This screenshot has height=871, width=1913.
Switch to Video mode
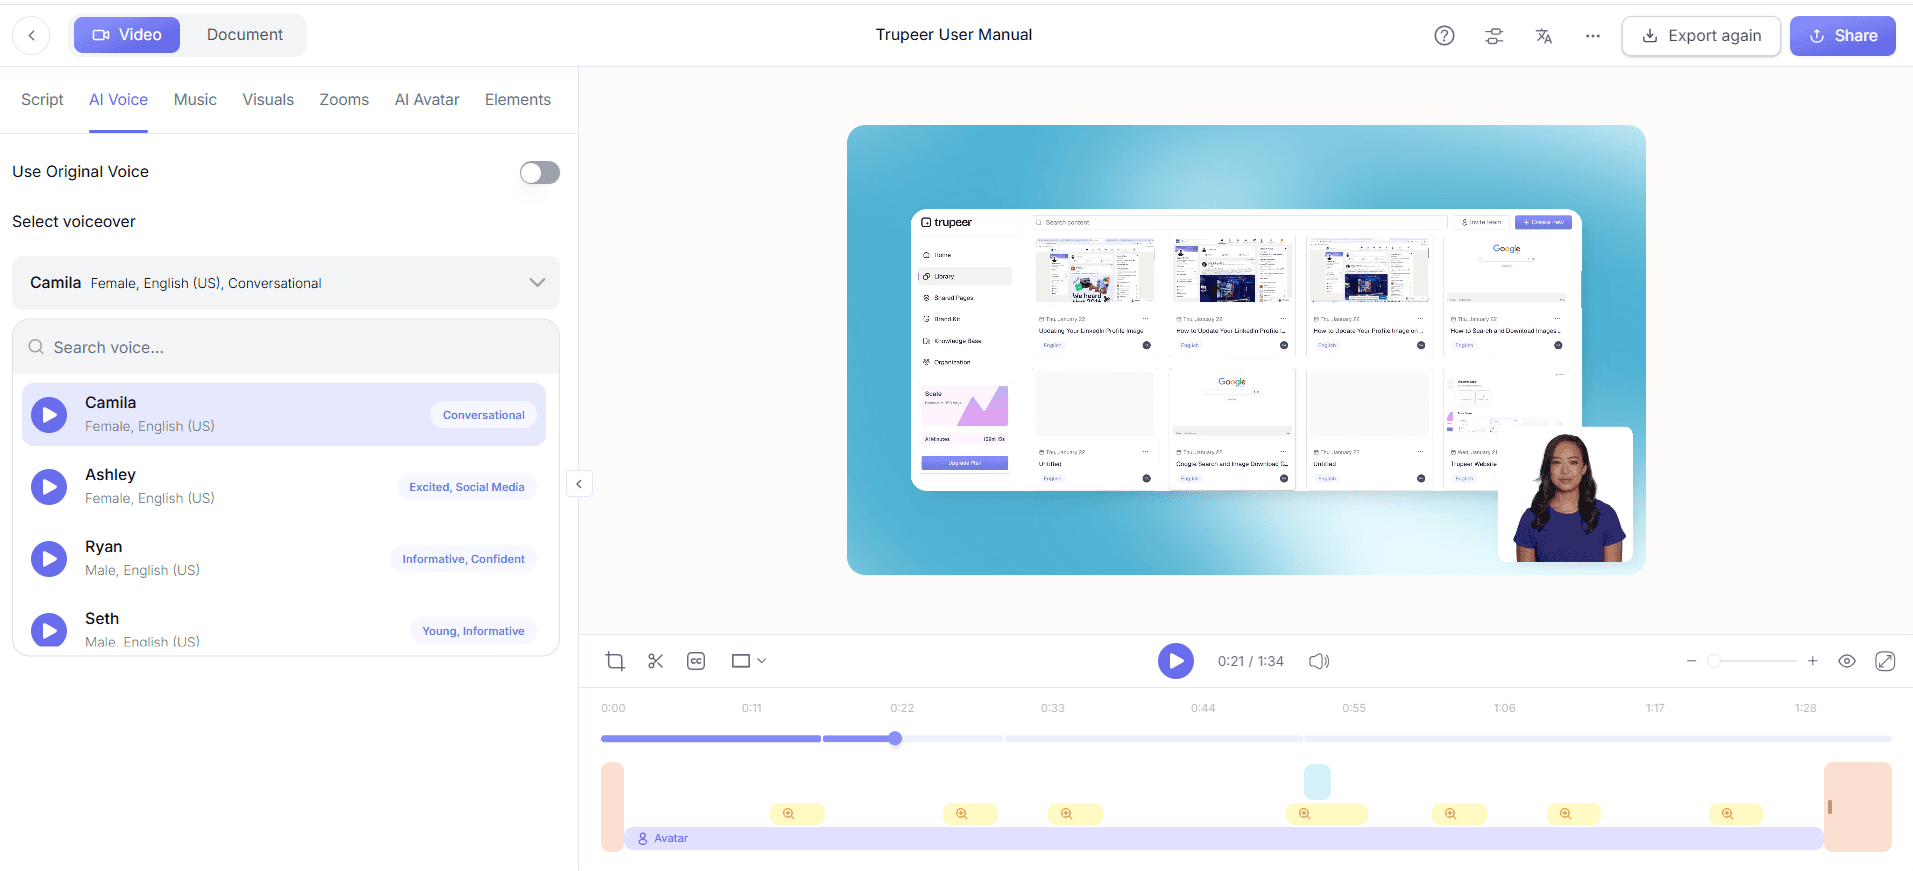click(127, 35)
